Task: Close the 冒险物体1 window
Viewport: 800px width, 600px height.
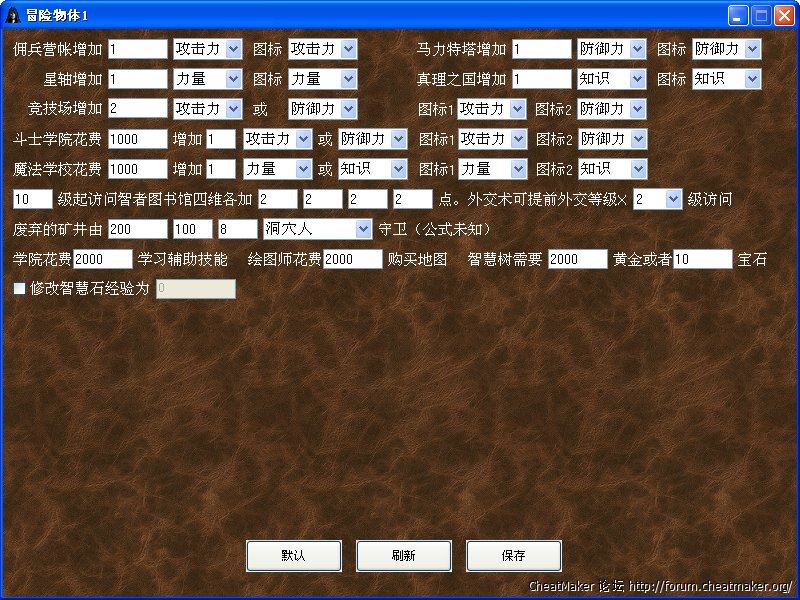Action: pyautogui.click(x=784, y=15)
